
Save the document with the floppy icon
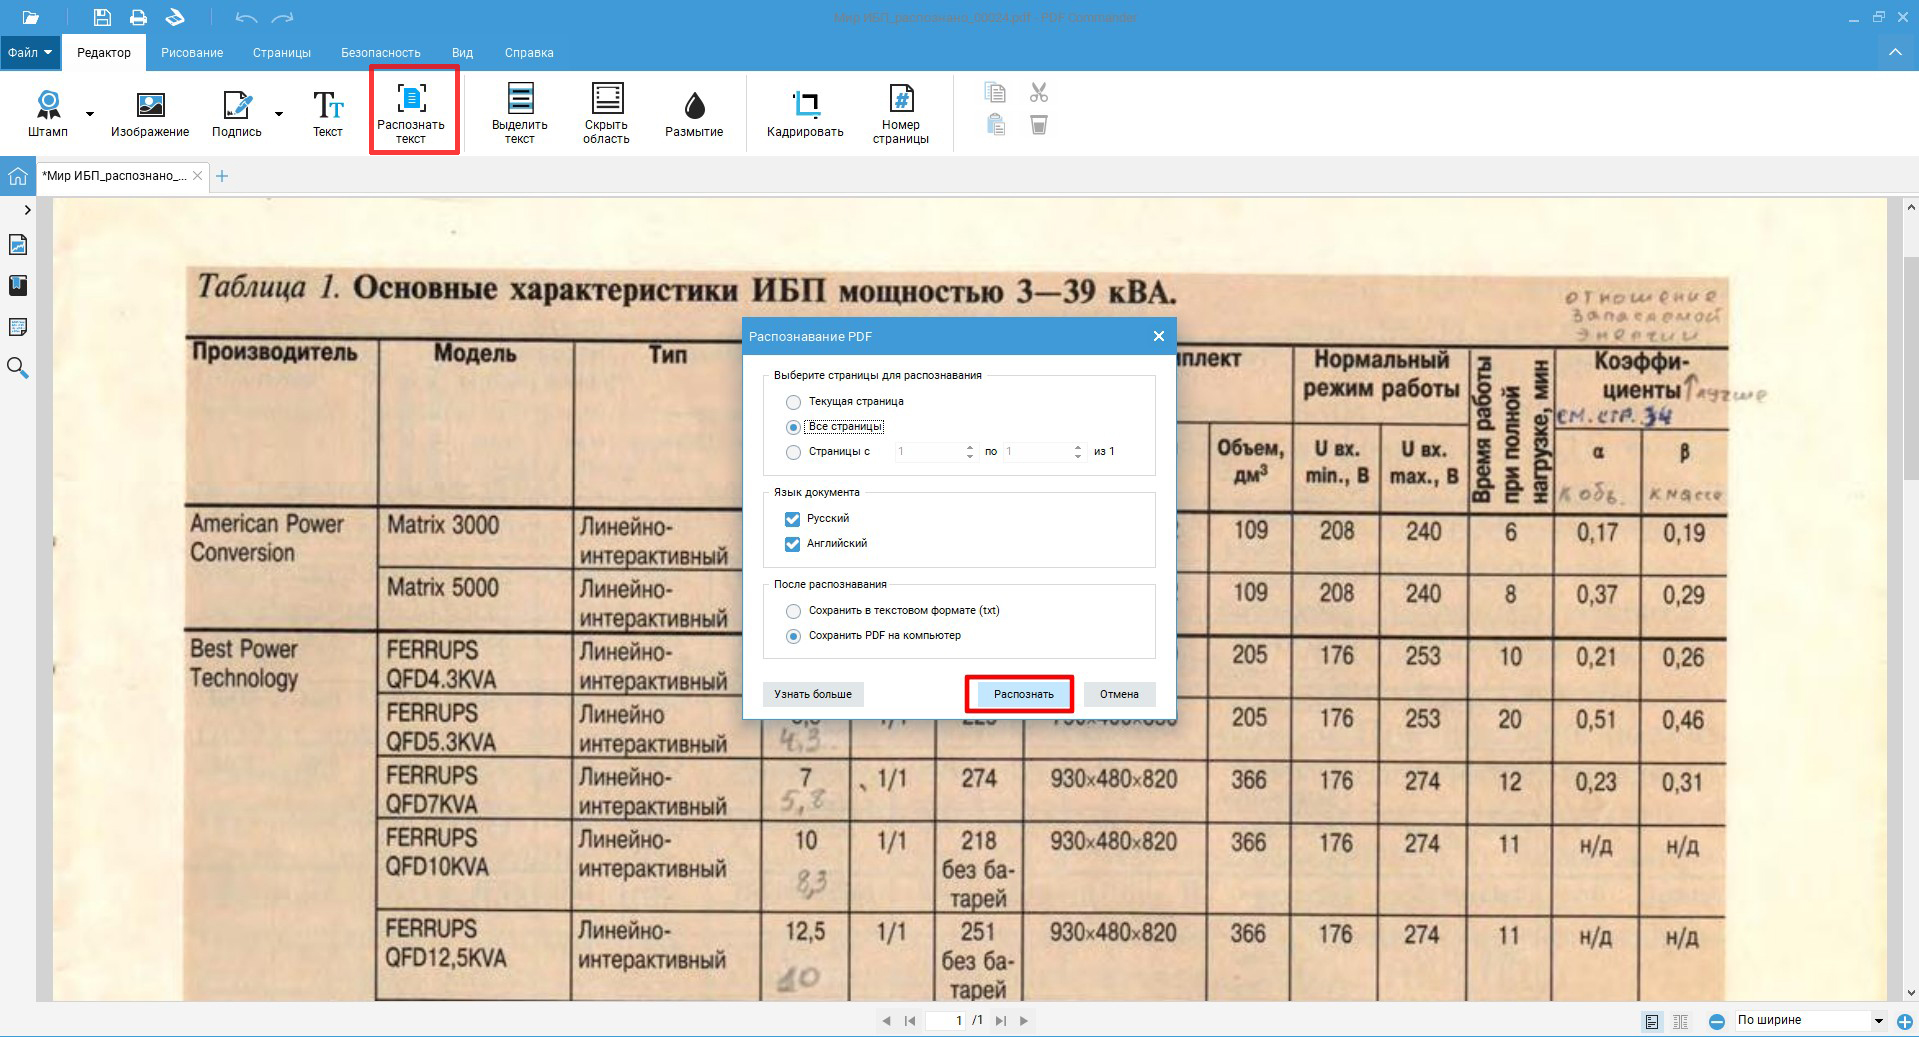coord(102,17)
